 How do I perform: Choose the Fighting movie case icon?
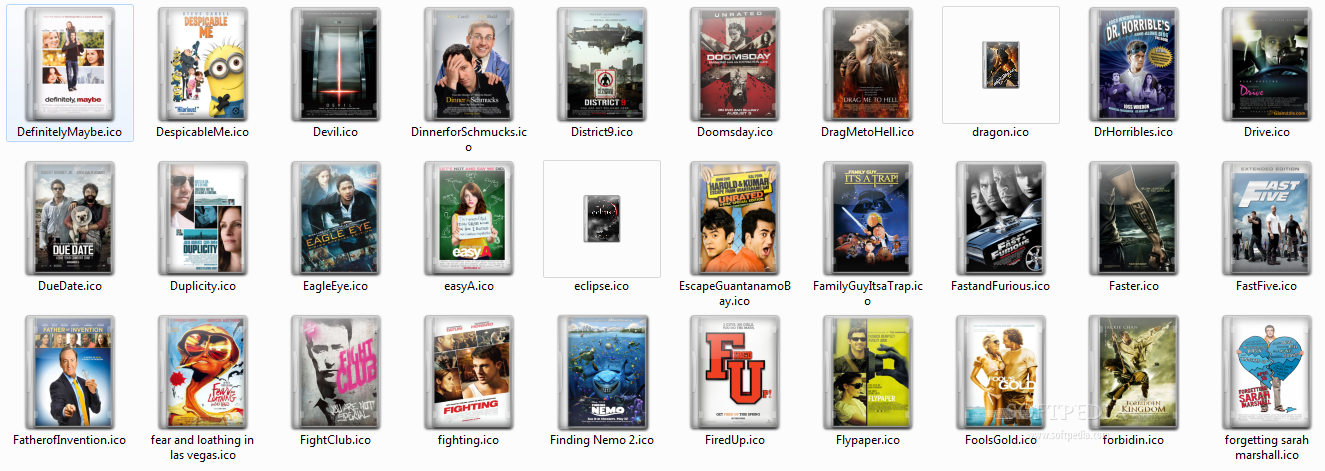tap(469, 371)
